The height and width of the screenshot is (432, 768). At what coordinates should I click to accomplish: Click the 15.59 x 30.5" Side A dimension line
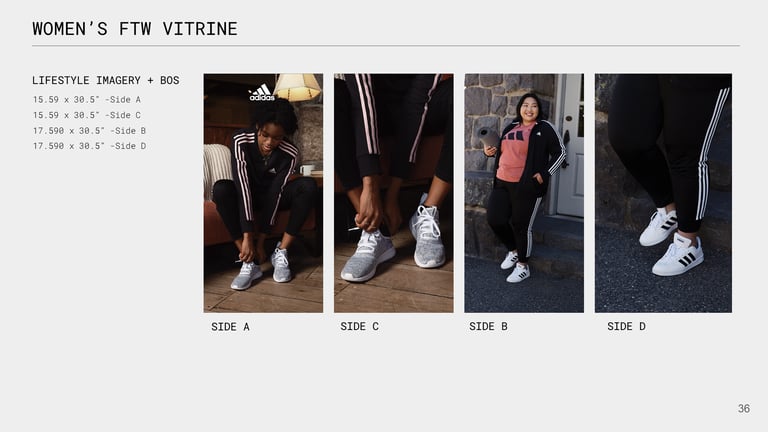[x=87, y=99]
